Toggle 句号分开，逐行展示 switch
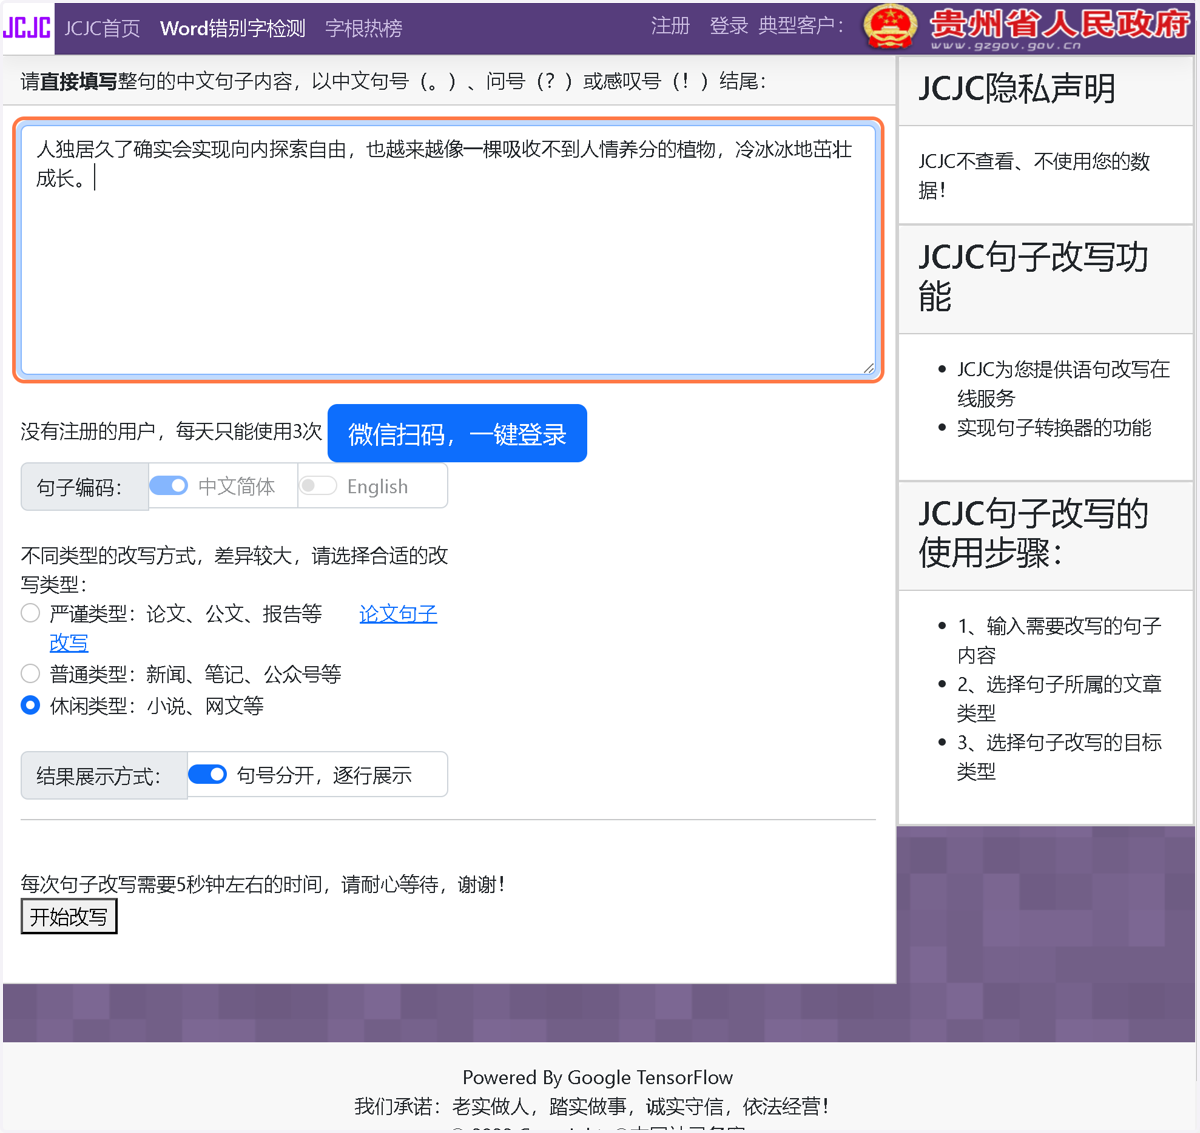Screen dimensions: 1200x1133 click(x=207, y=774)
